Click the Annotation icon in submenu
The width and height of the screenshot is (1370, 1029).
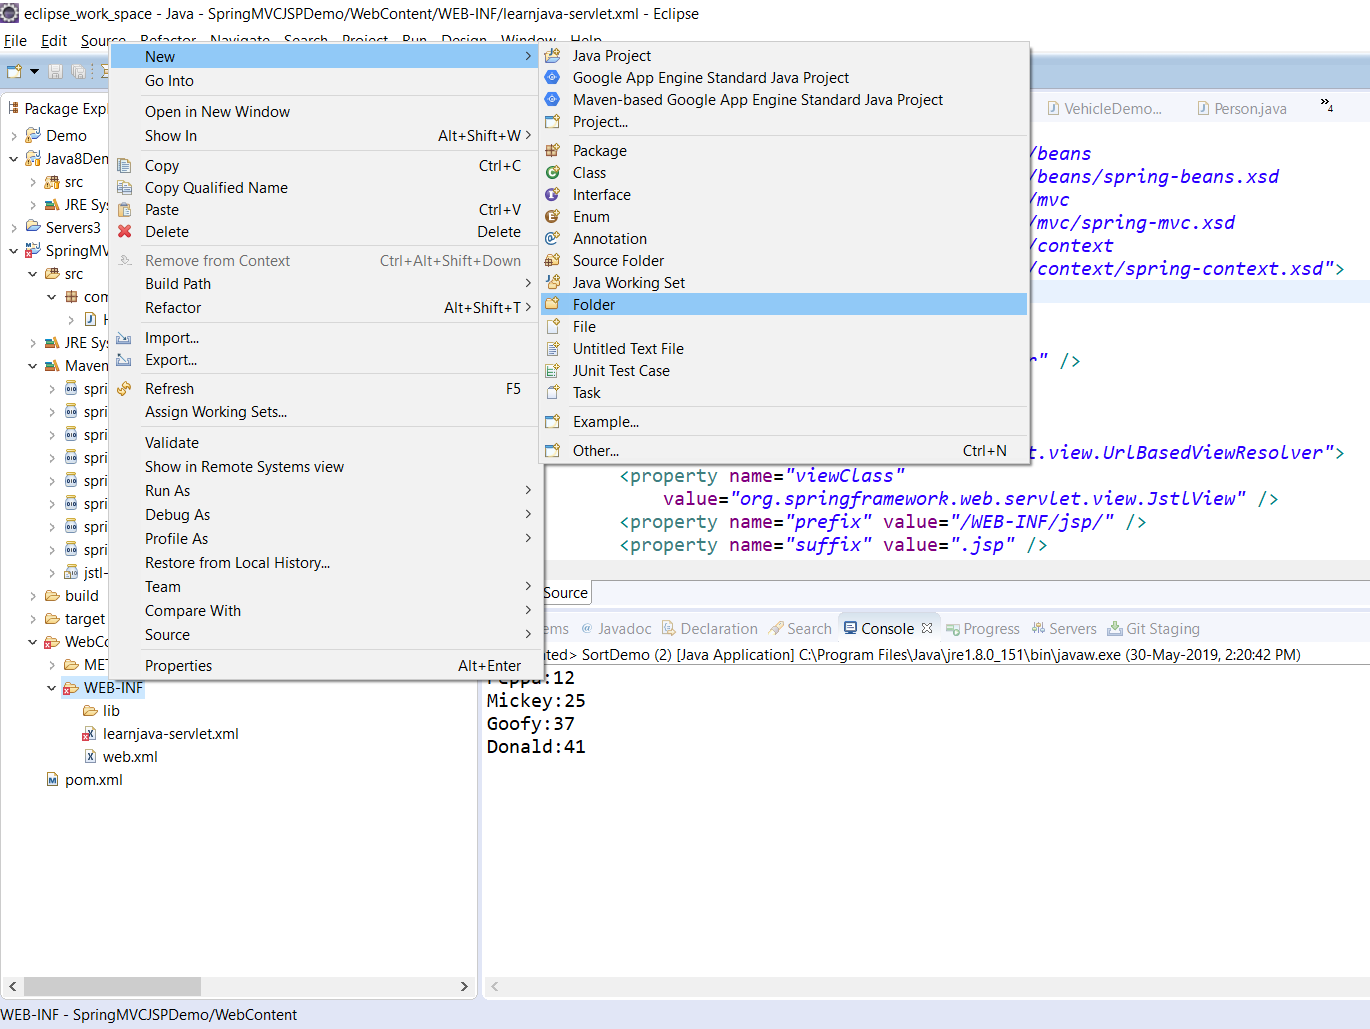coord(552,239)
